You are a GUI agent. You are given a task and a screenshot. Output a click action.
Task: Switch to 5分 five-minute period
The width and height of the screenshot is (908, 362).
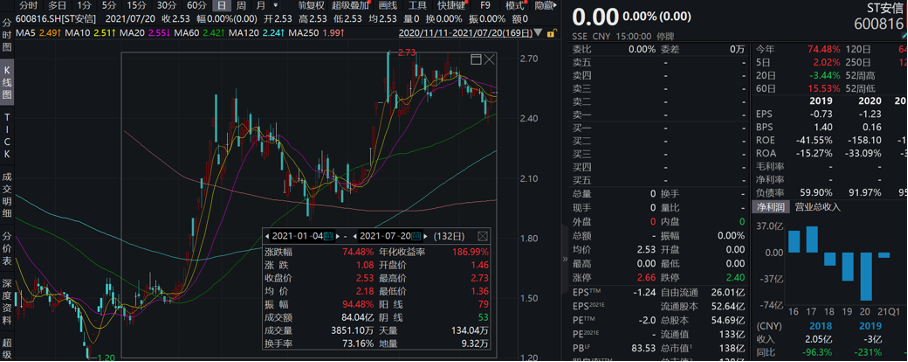click(109, 6)
